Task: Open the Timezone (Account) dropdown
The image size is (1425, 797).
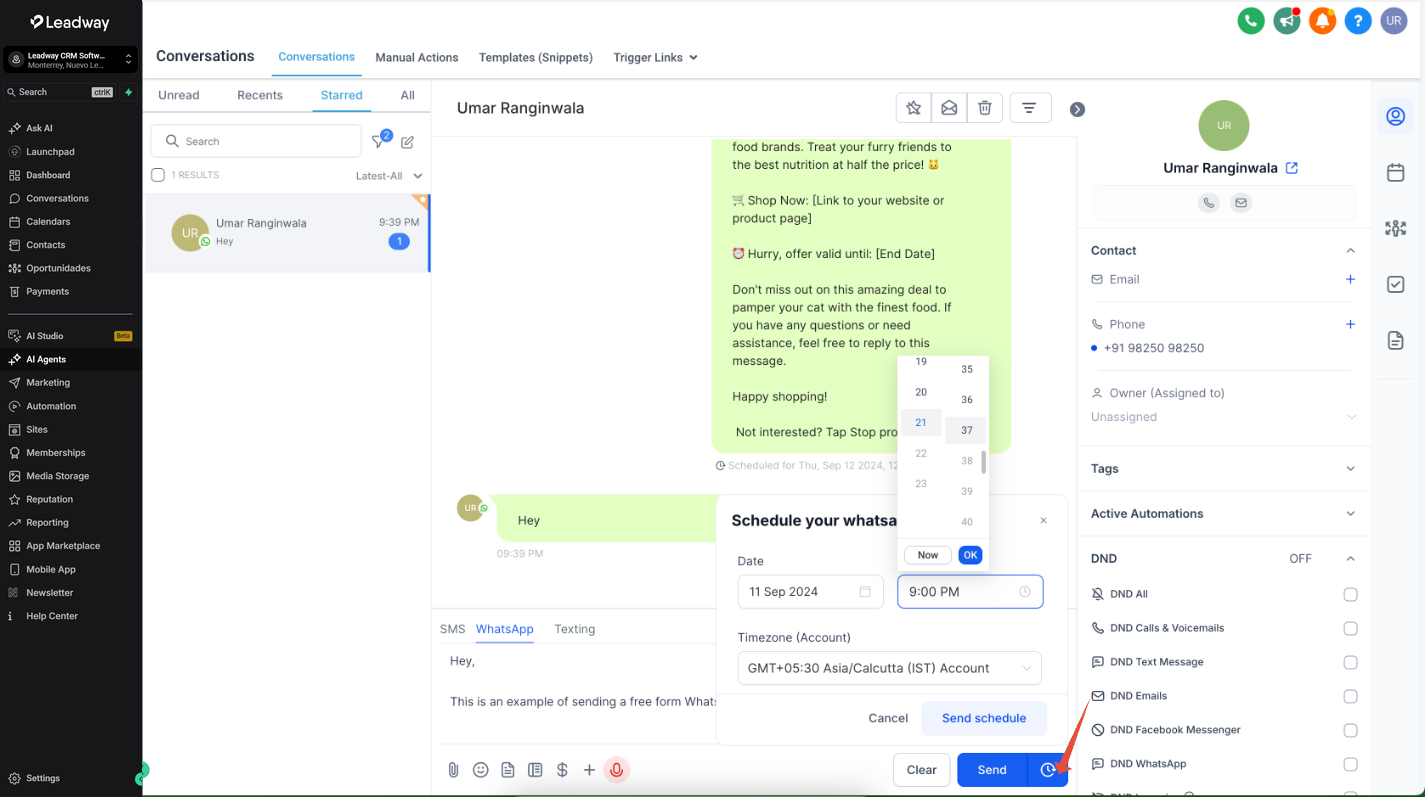Action: pyautogui.click(x=889, y=668)
